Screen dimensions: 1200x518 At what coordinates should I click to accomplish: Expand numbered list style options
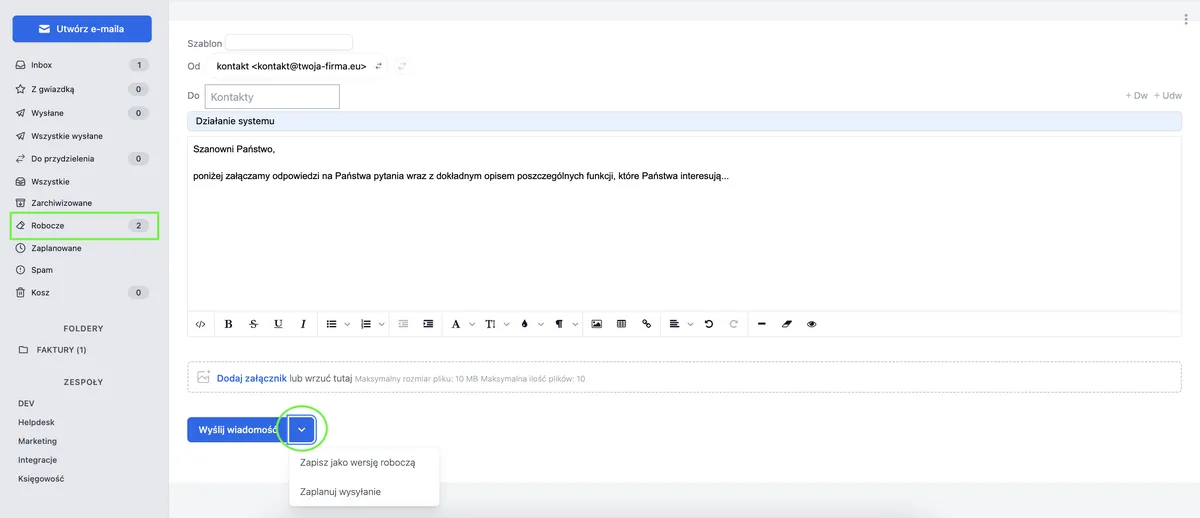click(x=380, y=324)
